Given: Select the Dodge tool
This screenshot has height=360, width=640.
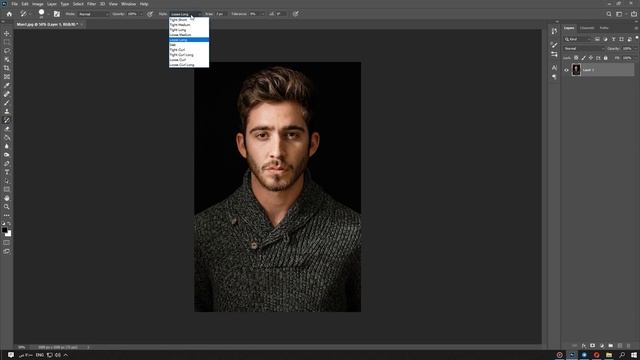Looking at the screenshot, I should tap(7, 155).
